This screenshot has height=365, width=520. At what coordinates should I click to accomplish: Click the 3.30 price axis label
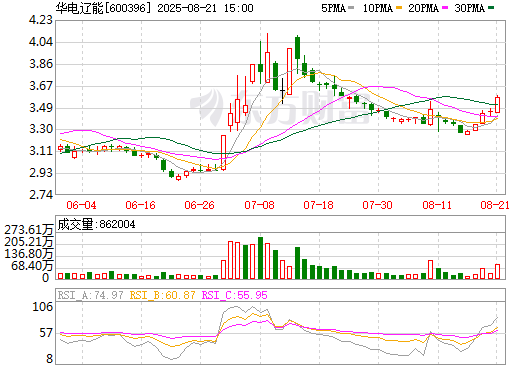(x=41, y=129)
